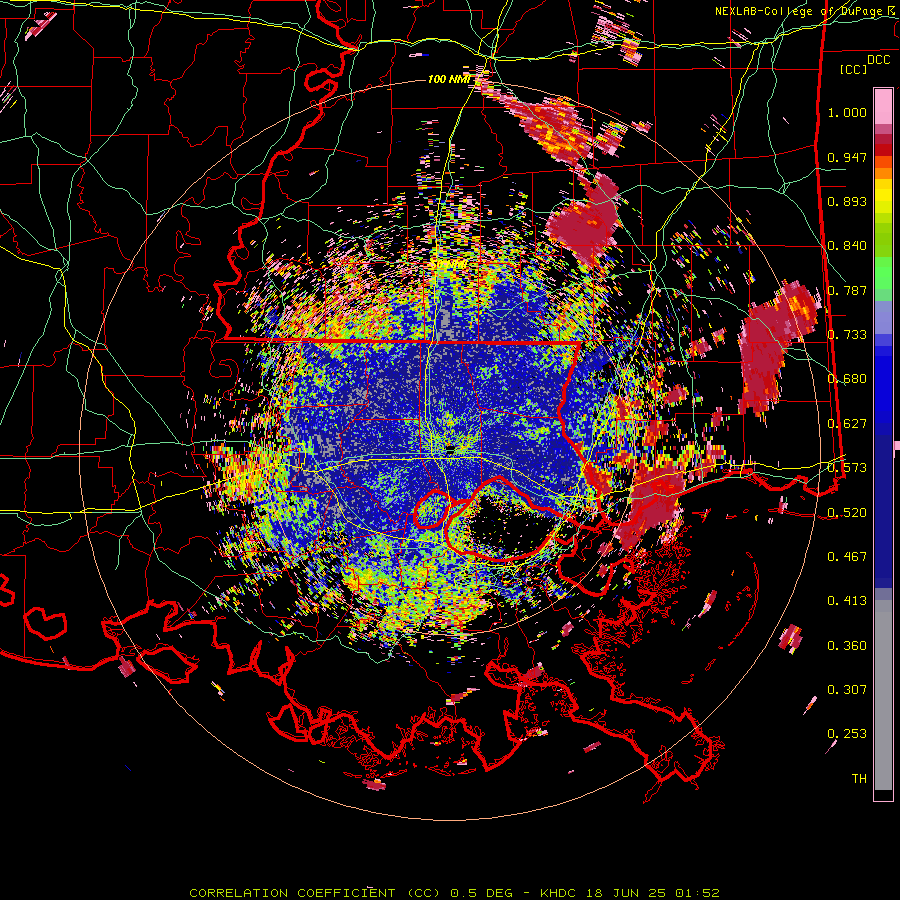Click the DCC label above the color scale
Screen dimensions: 900x900
pyautogui.click(x=878, y=60)
